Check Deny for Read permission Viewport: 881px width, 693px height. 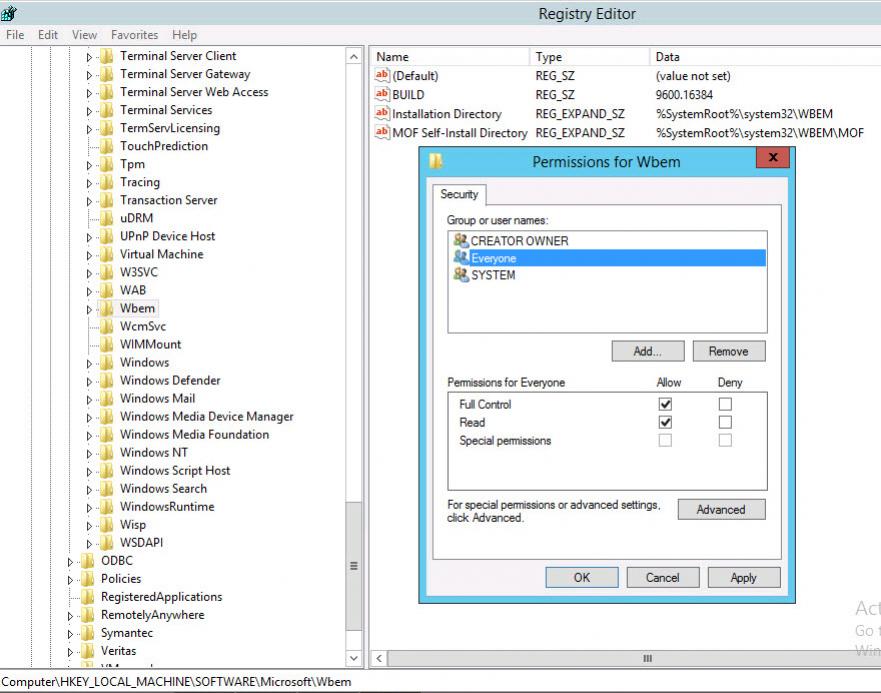click(x=725, y=422)
